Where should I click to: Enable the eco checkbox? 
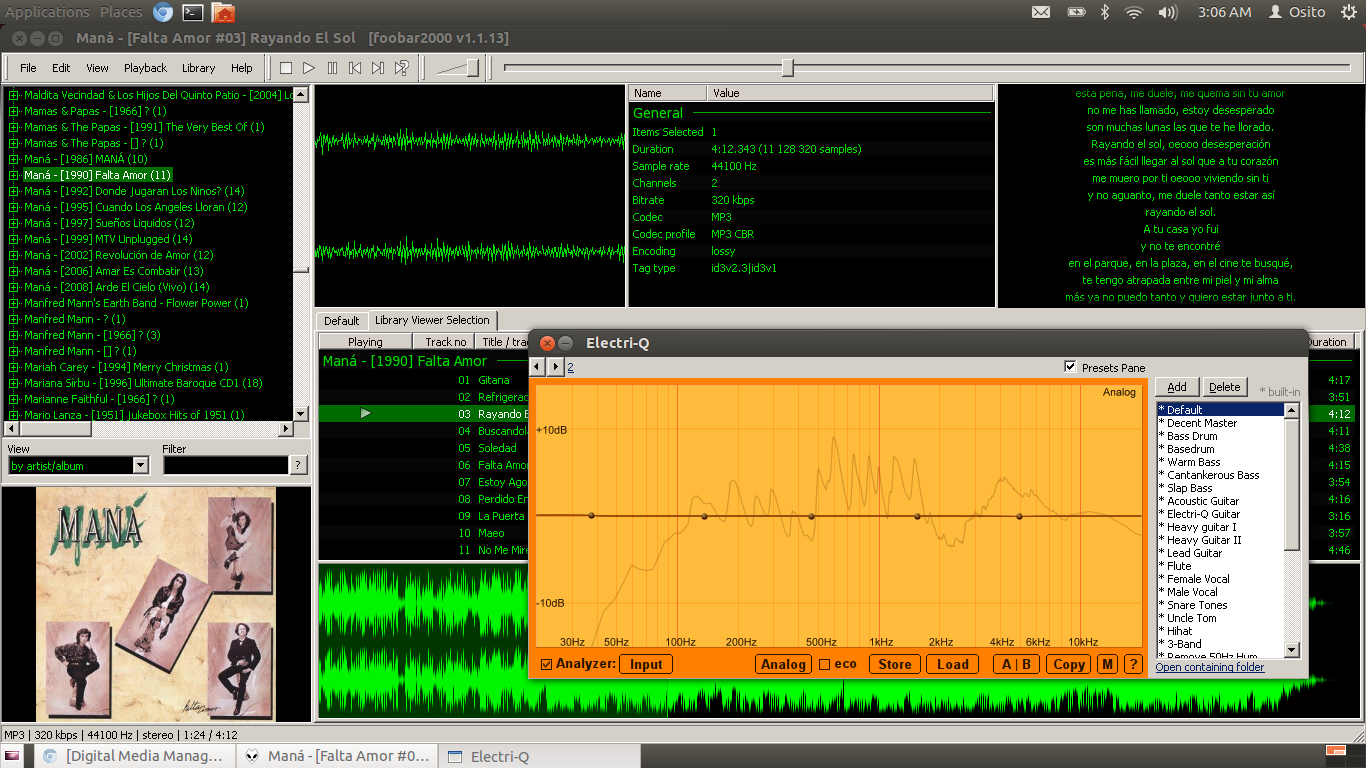825,664
